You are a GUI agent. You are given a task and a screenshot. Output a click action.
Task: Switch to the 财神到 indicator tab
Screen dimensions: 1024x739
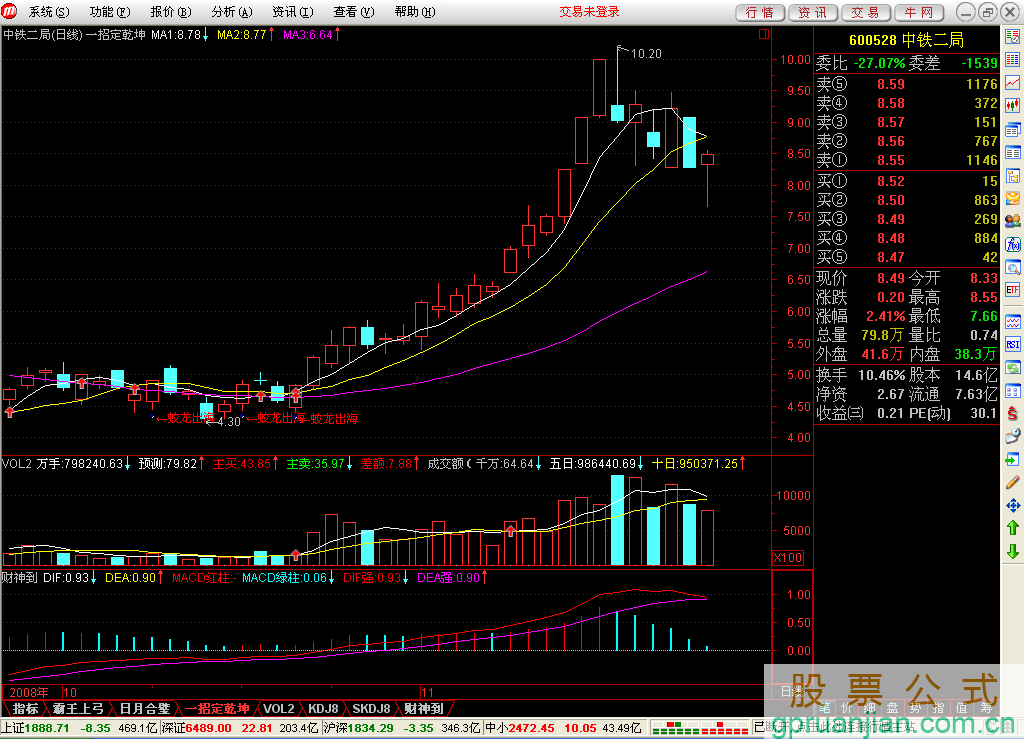point(424,708)
